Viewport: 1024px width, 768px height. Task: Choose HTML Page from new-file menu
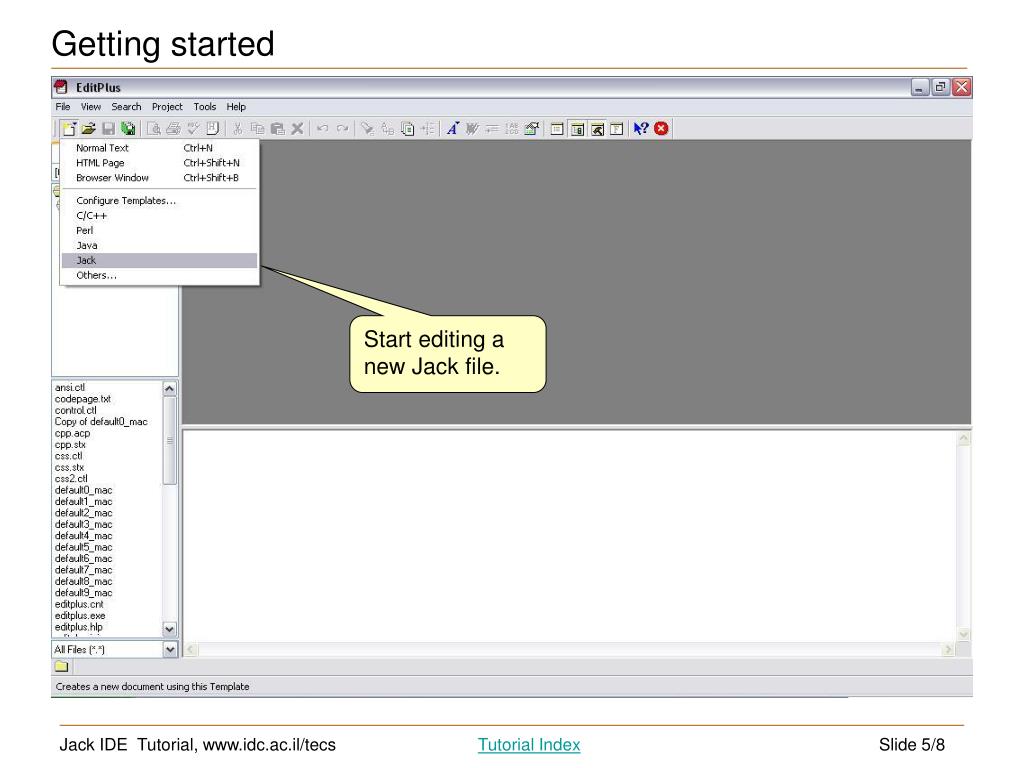click(x=159, y=163)
